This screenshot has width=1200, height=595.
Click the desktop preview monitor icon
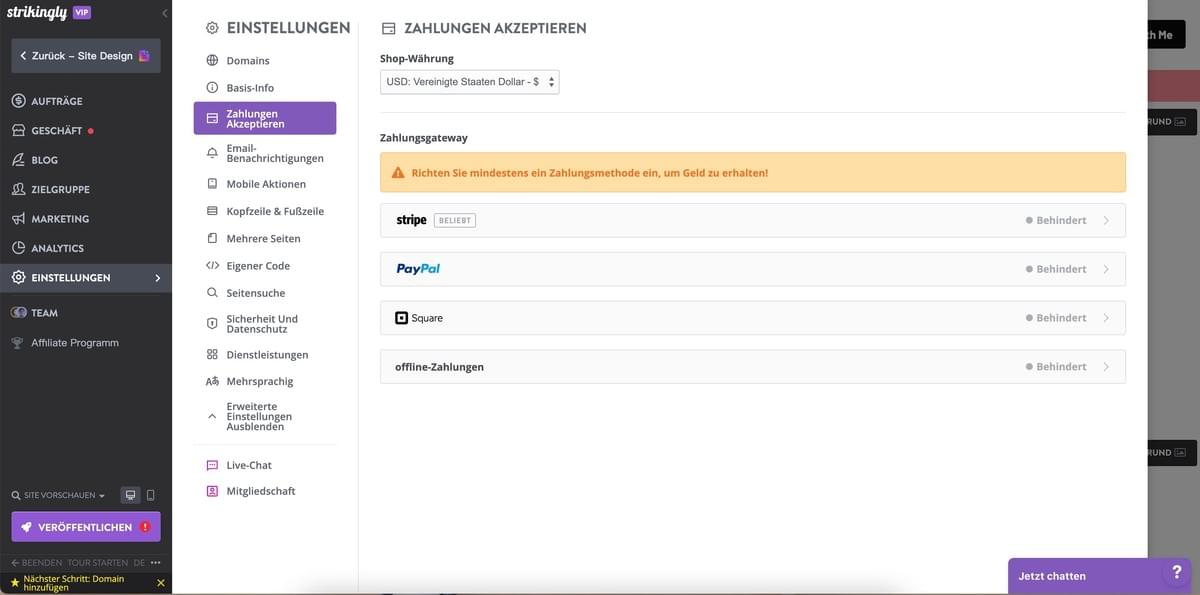pyautogui.click(x=130, y=494)
